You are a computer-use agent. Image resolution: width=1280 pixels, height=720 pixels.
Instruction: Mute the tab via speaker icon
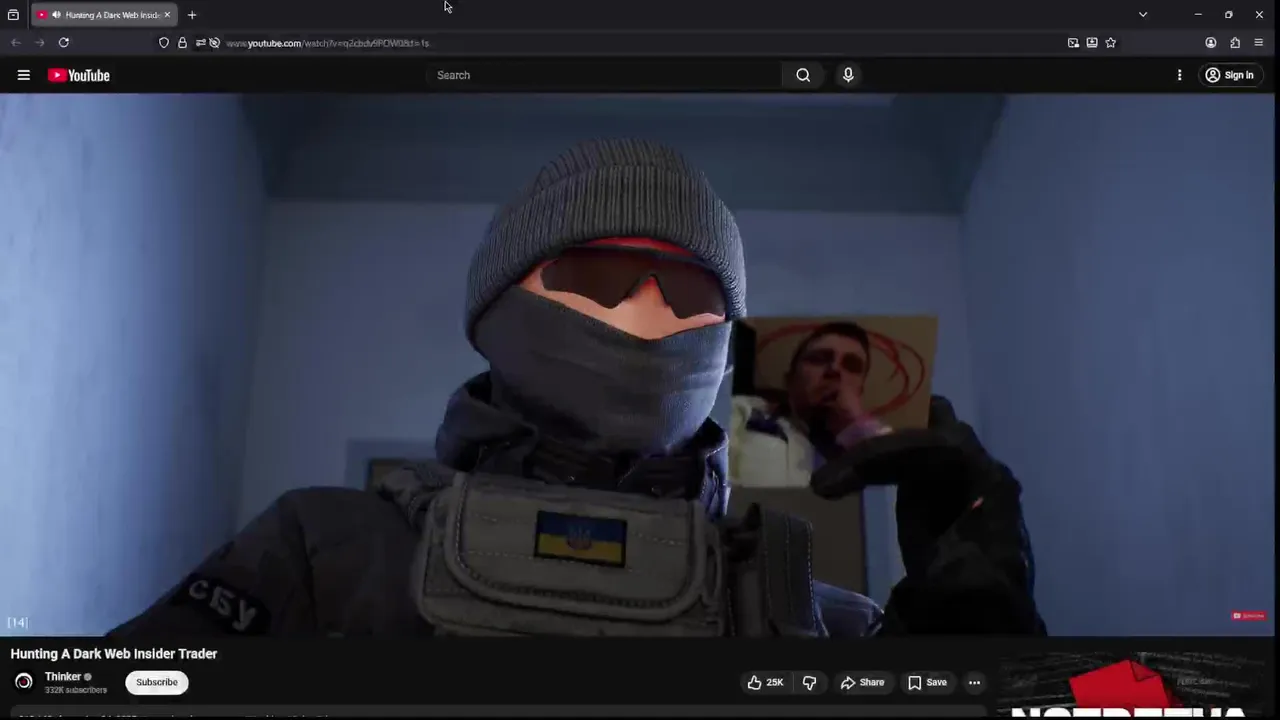(56, 15)
